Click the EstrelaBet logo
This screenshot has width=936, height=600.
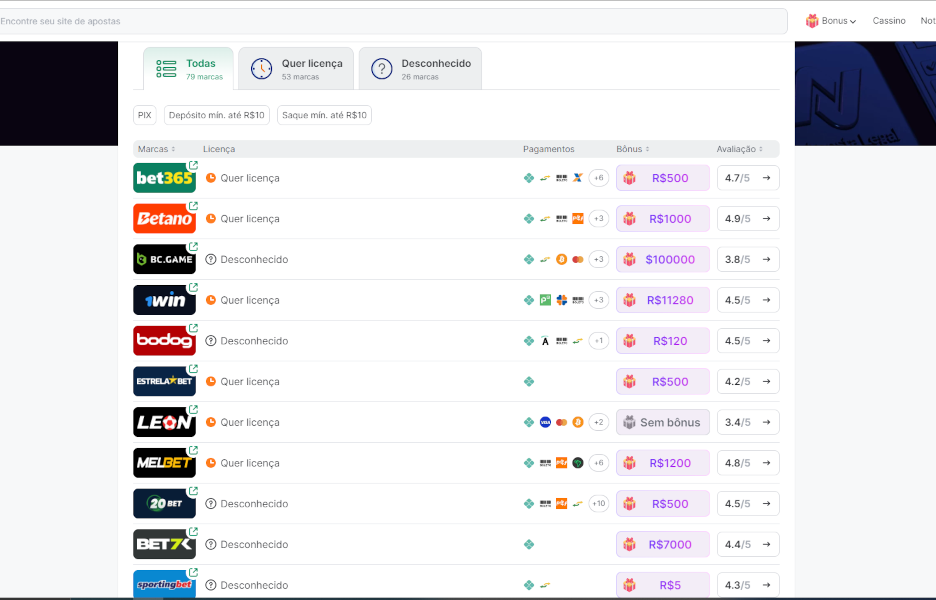[164, 381]
